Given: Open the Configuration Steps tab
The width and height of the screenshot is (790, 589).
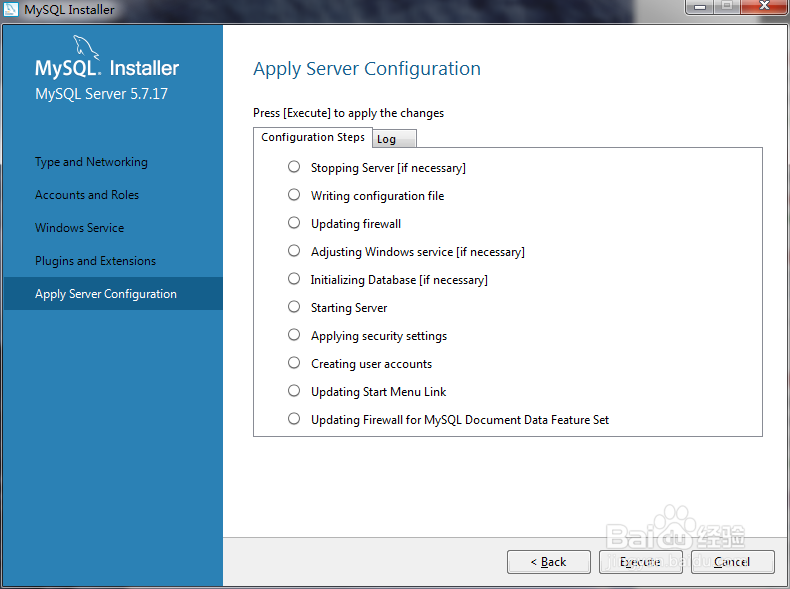Looking at the screenshot, I should [x=312, y=137].
